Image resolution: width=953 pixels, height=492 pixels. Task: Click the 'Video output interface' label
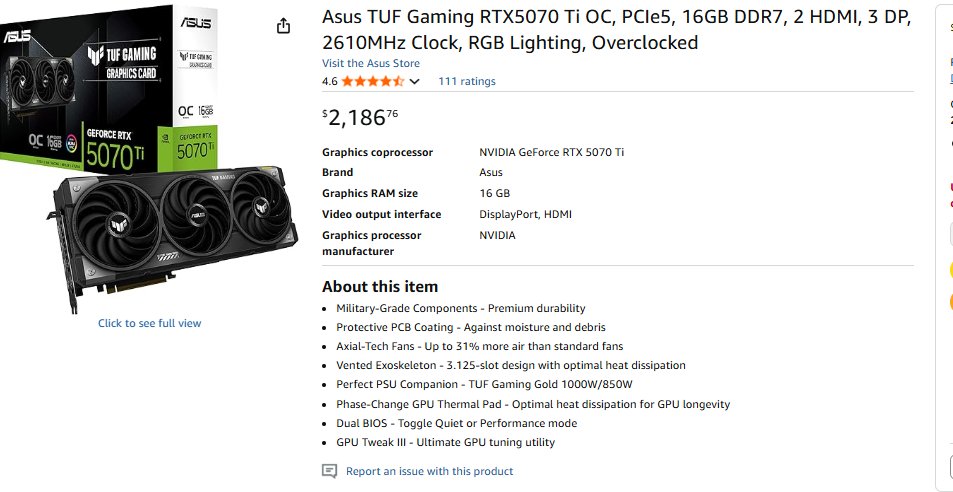coord(381,214)
